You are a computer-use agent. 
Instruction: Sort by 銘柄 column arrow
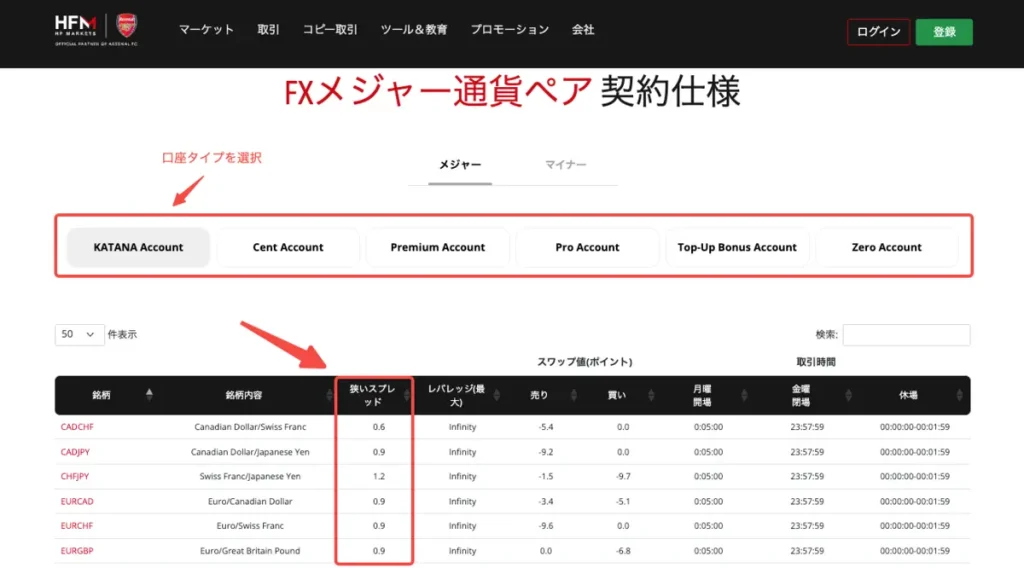click(149, 394)
